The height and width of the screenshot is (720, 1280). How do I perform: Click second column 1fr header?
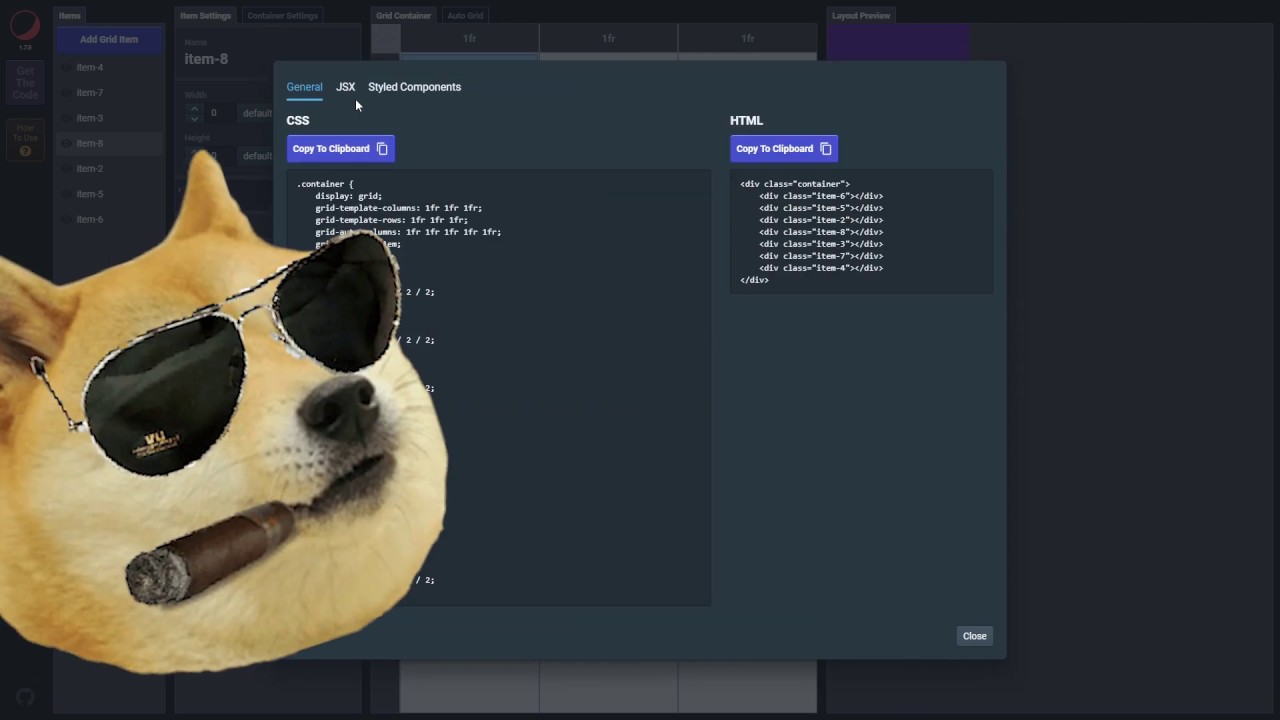pos(608,39)
